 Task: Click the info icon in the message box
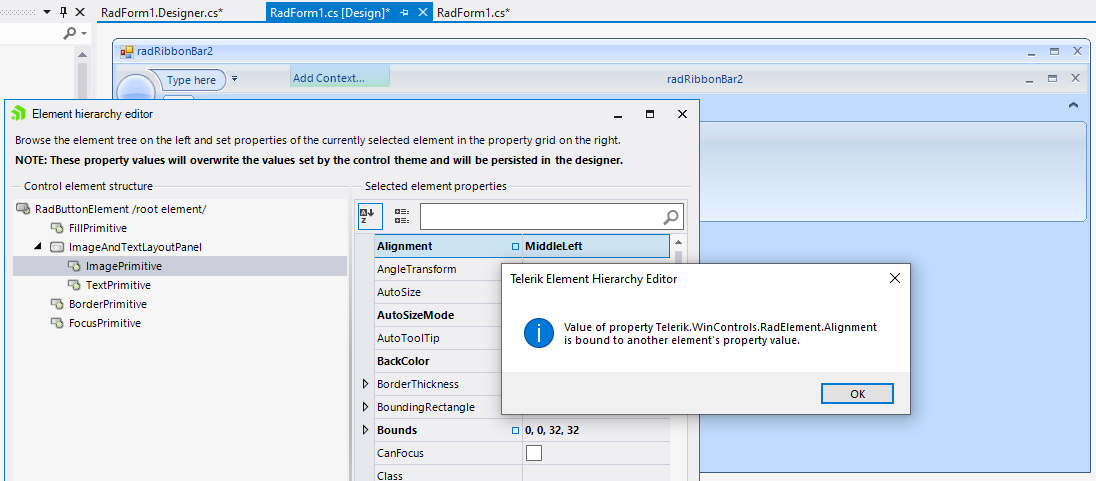[539, 333]
